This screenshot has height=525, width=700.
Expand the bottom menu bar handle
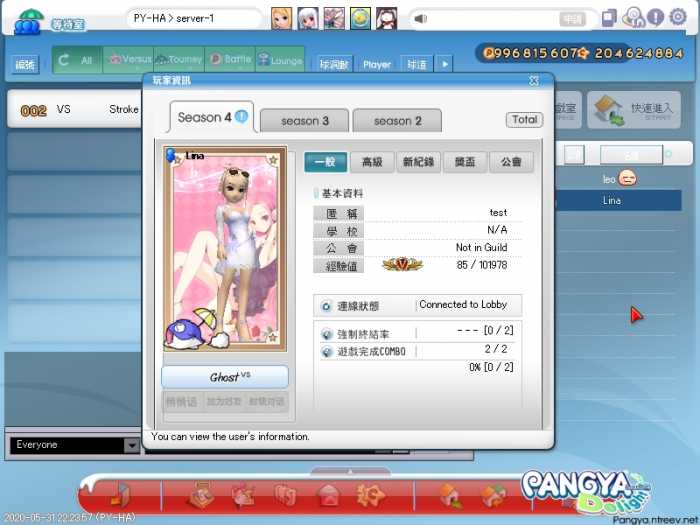[350, 471]
